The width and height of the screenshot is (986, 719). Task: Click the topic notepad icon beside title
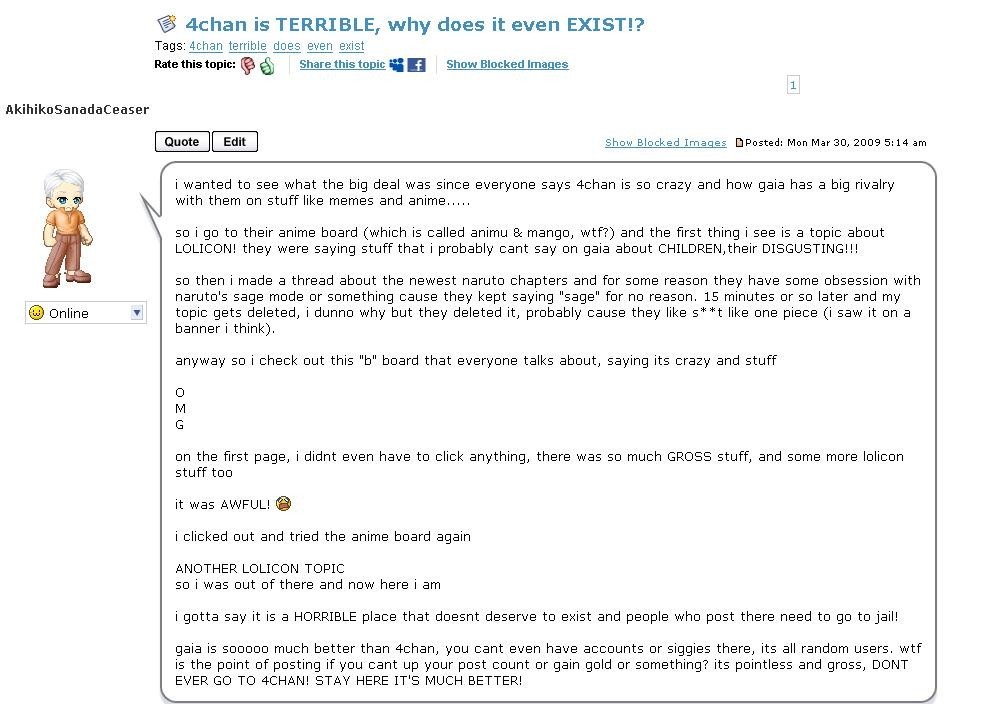[167, 24]
